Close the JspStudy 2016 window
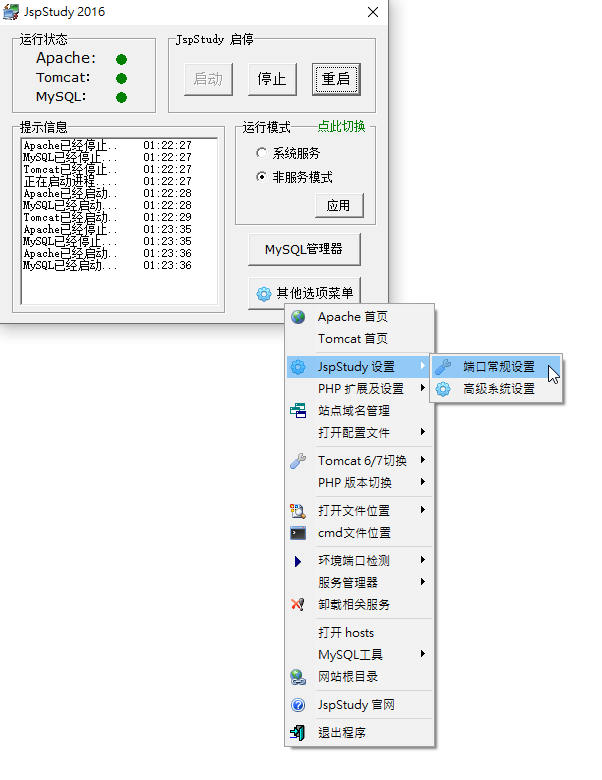 point(373,12)
